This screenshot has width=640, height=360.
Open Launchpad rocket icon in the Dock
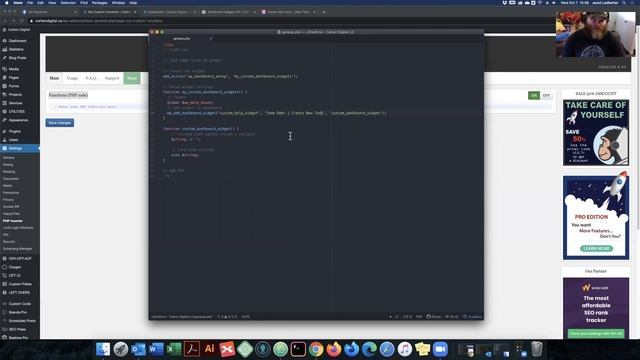pyautogui.click(x=120, y=349)
